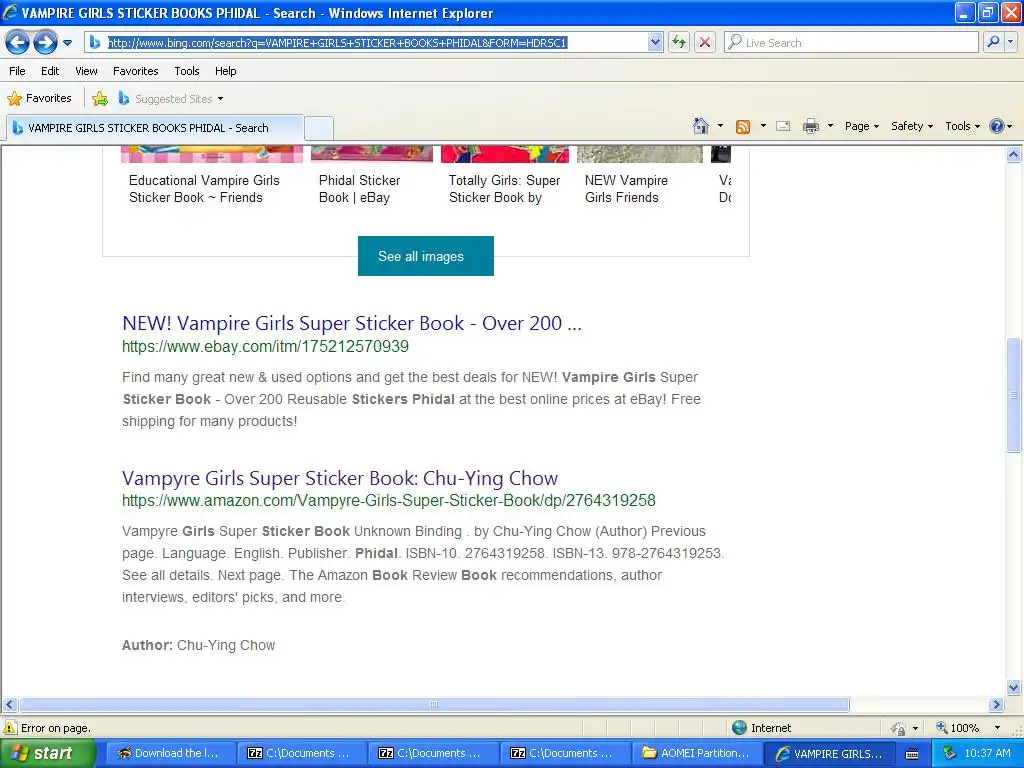The width and height of the screenshot is (1024, 768).
Task: Open the Tools command bar menu
Action: (x=963, y=126)
